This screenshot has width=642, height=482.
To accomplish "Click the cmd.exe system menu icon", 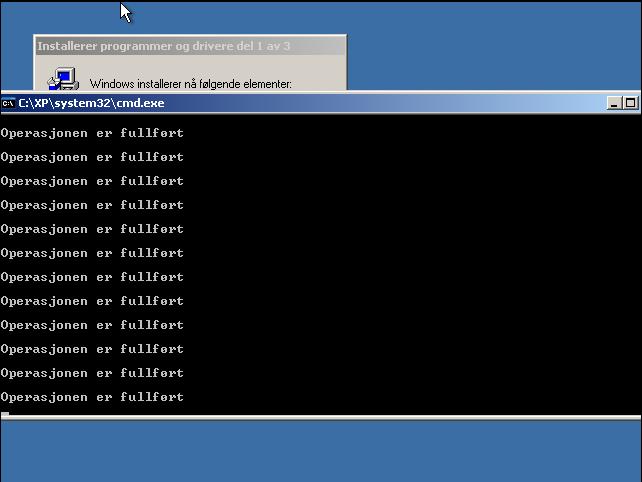I will click(8, 103).
